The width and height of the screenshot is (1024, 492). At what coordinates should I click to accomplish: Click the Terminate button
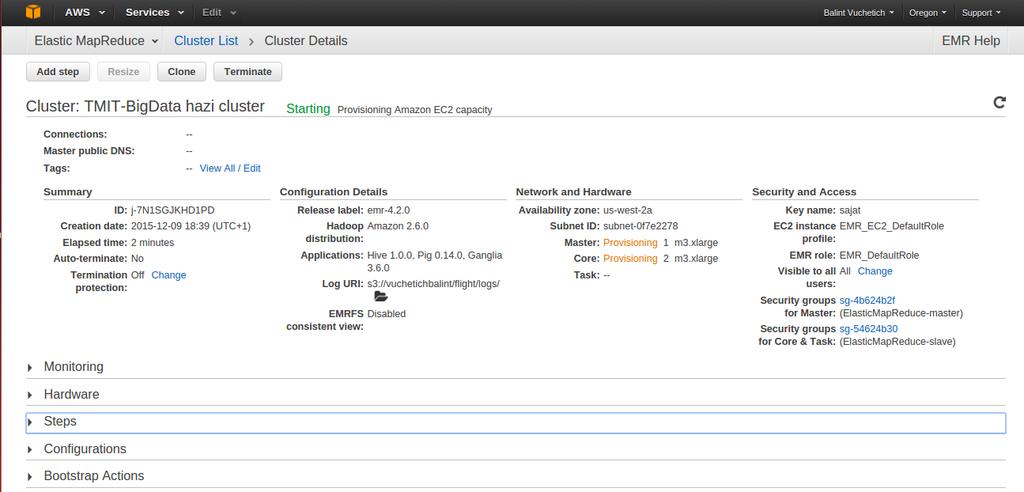pos(248,72)
